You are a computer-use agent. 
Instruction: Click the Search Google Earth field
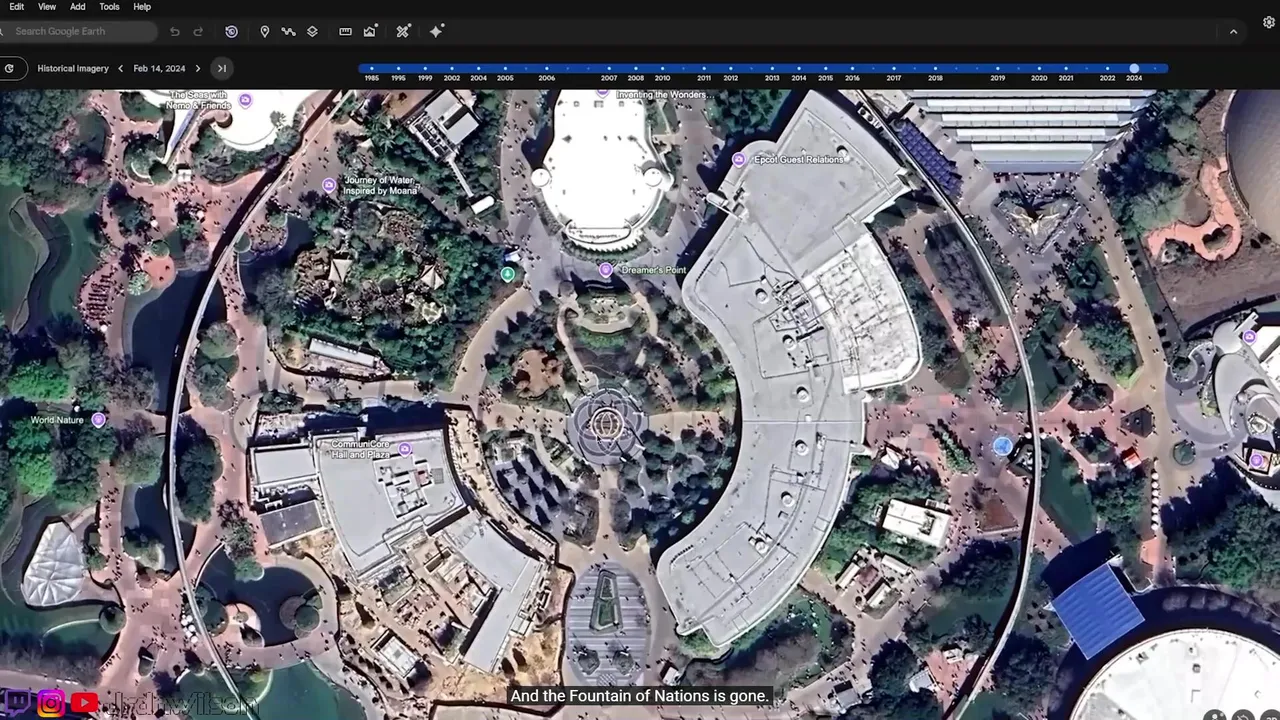click(79, 31)
